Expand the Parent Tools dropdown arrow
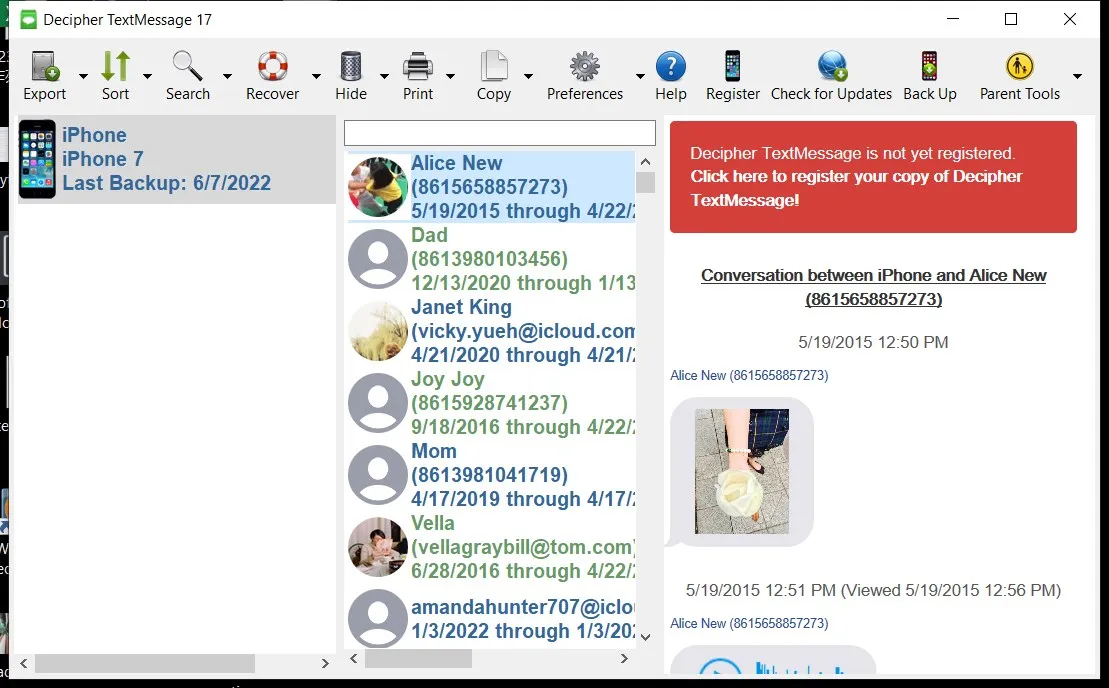 pos(1077,76)
